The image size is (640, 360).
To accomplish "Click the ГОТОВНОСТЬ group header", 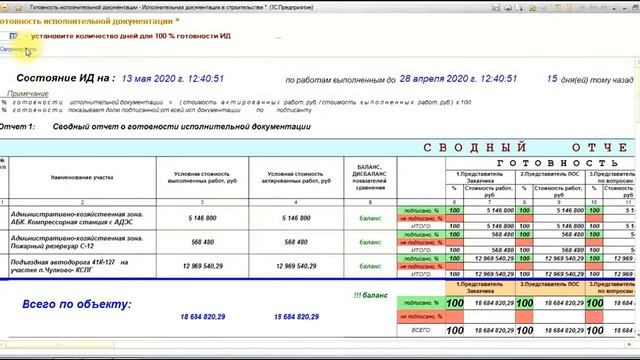I will [x=557, y=163].
